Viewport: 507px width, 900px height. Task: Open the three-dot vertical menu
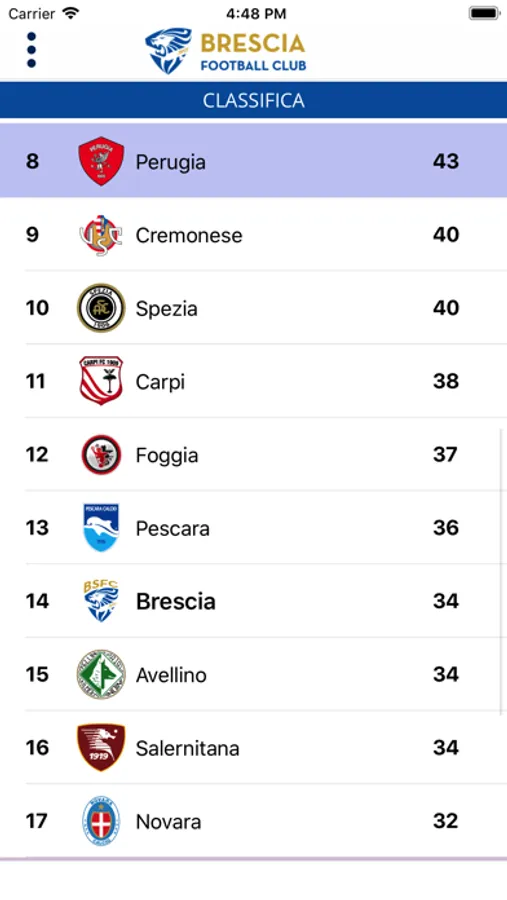click(31, 50)
